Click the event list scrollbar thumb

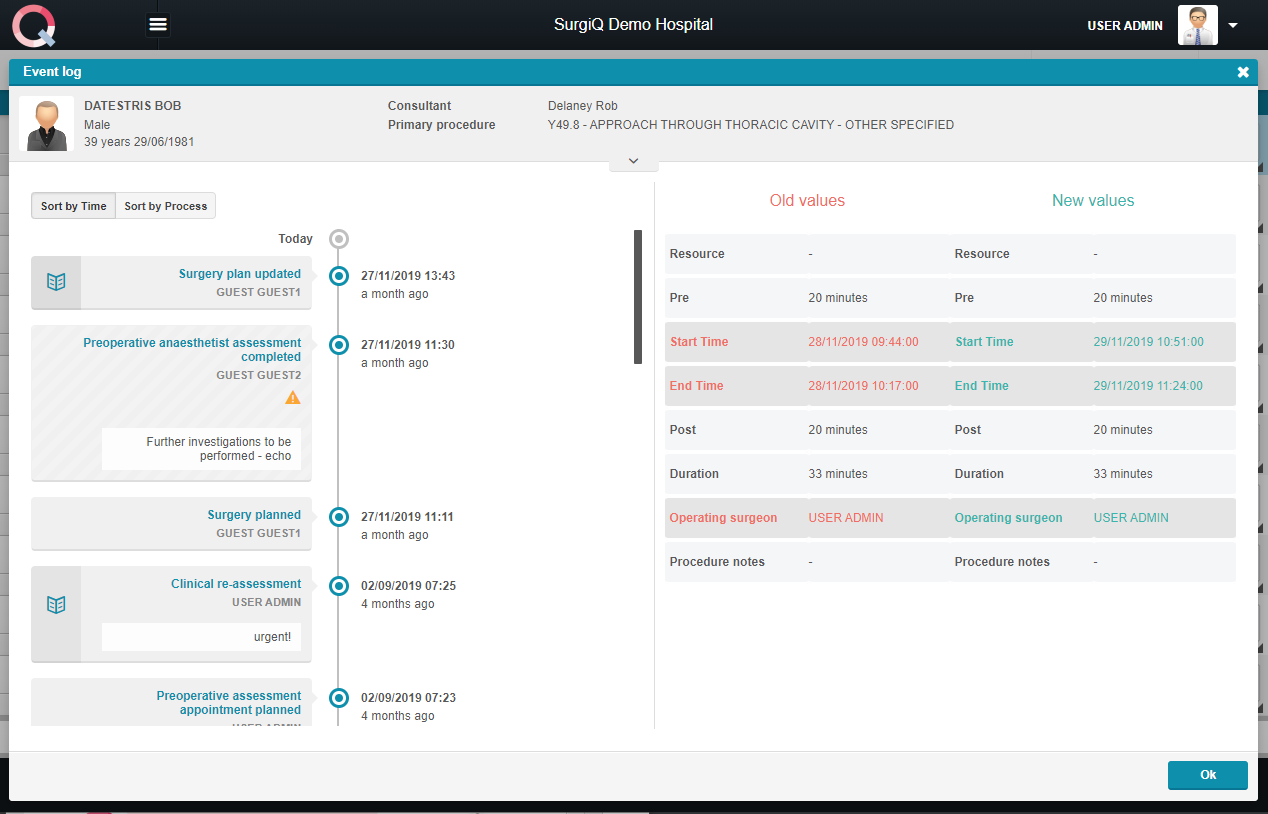coord(638,297)
